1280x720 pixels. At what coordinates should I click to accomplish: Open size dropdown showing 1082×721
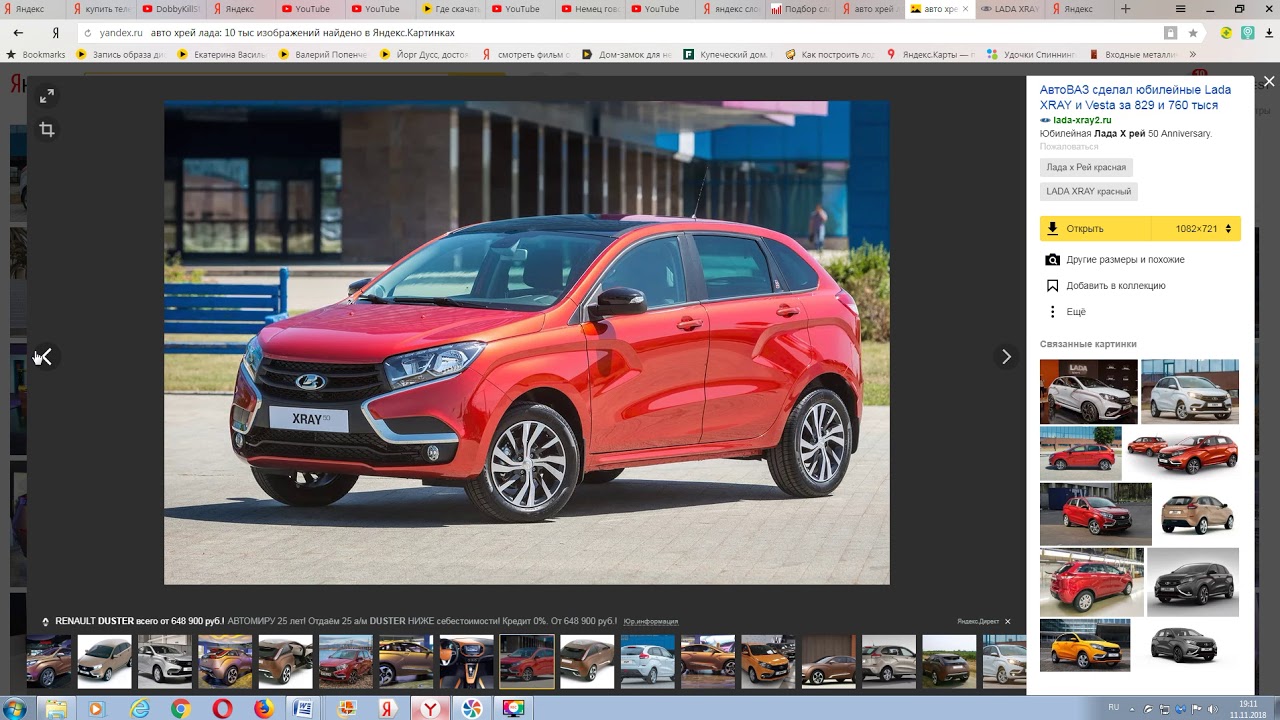click(x=1196, y=229)
